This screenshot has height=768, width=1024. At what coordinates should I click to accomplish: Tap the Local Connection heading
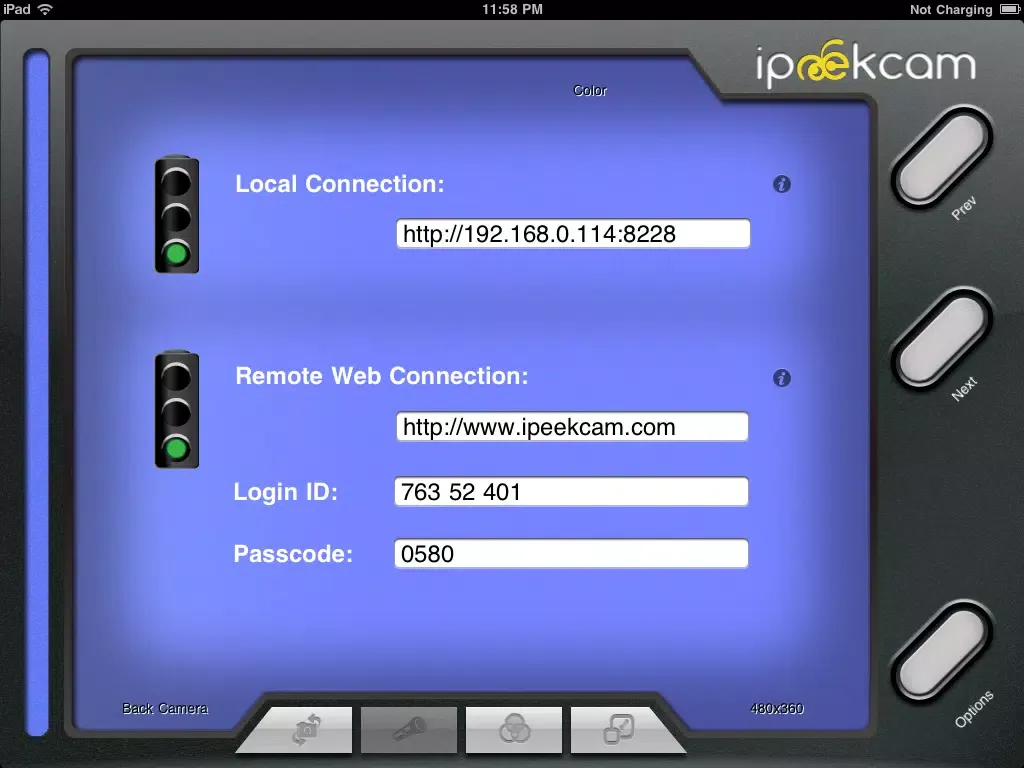click(340, 184)
